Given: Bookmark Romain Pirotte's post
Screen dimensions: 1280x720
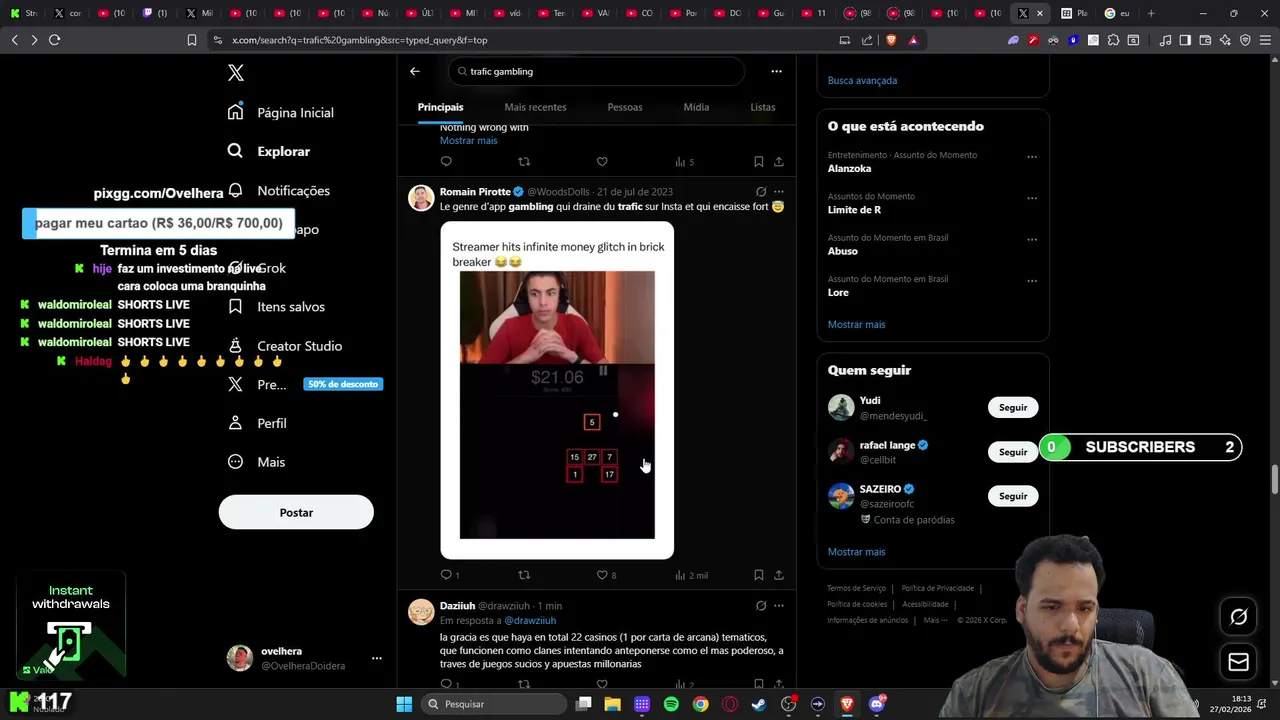Looking at the screenshot, I should coord(758,575).
